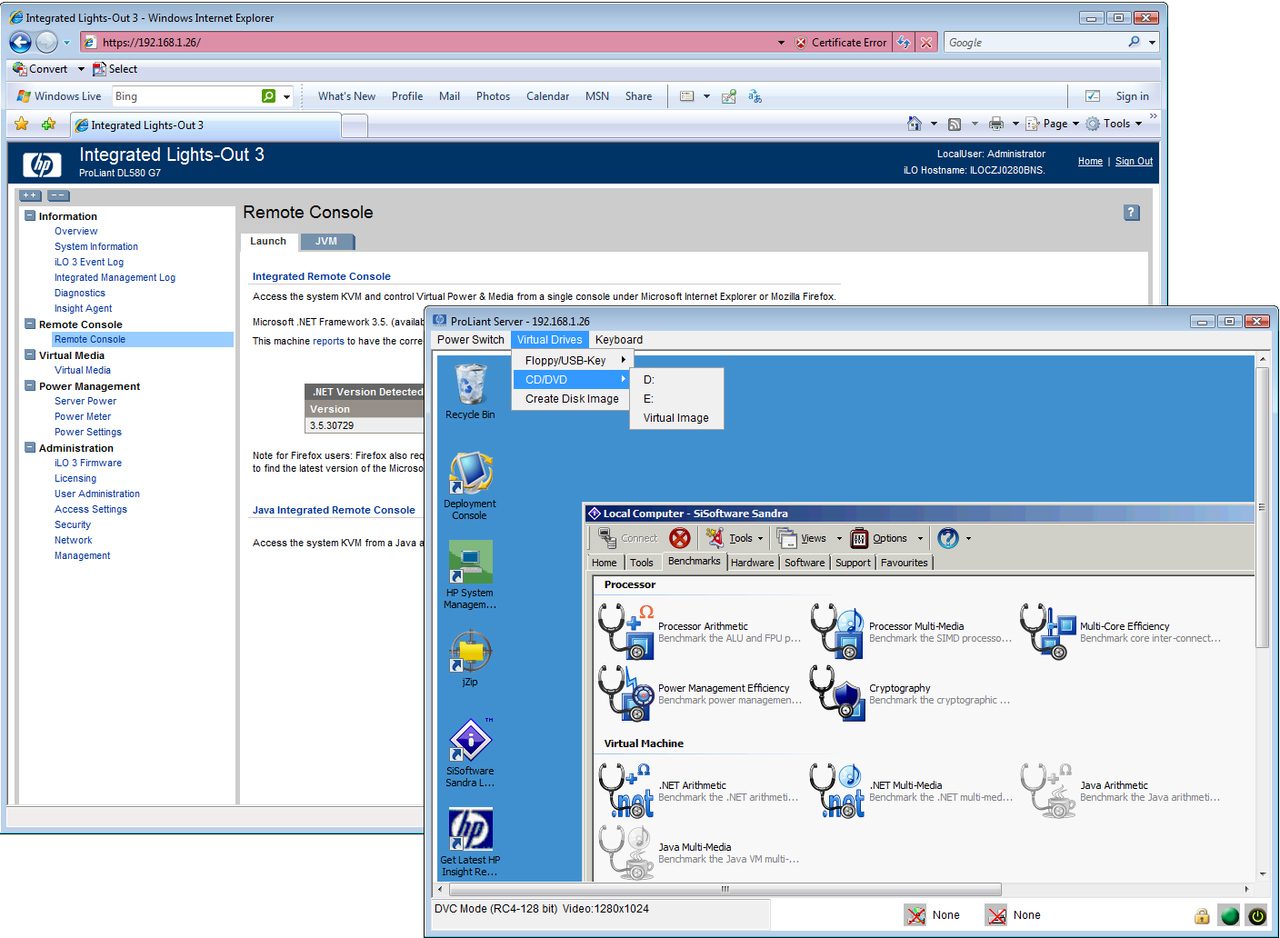Open HP System Management desktop icon
Image resolution: width=1280 pixels, height=938 pixels.
tap(470, 575)
